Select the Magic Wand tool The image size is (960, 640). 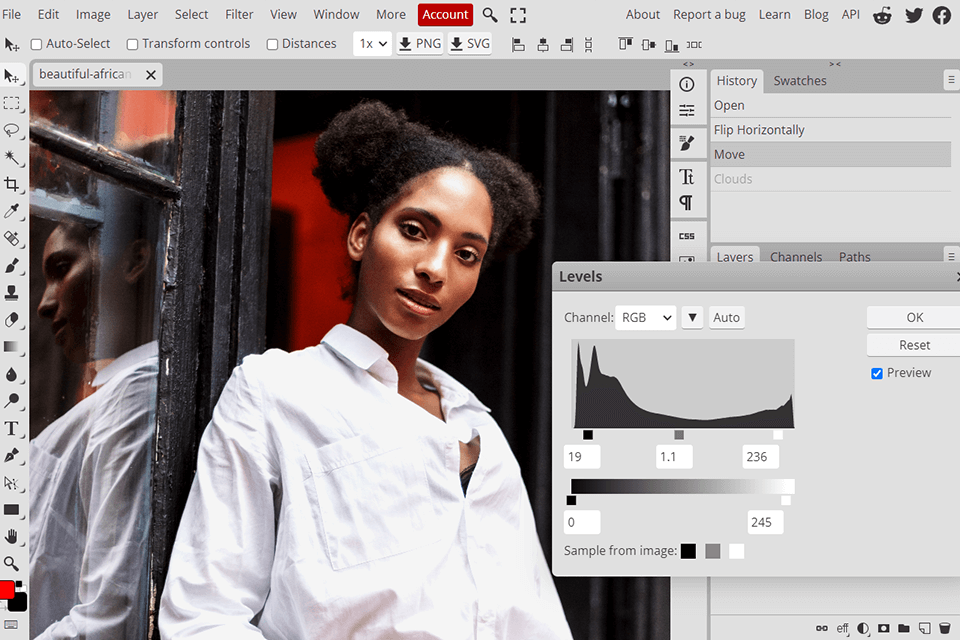click(12, 157)
